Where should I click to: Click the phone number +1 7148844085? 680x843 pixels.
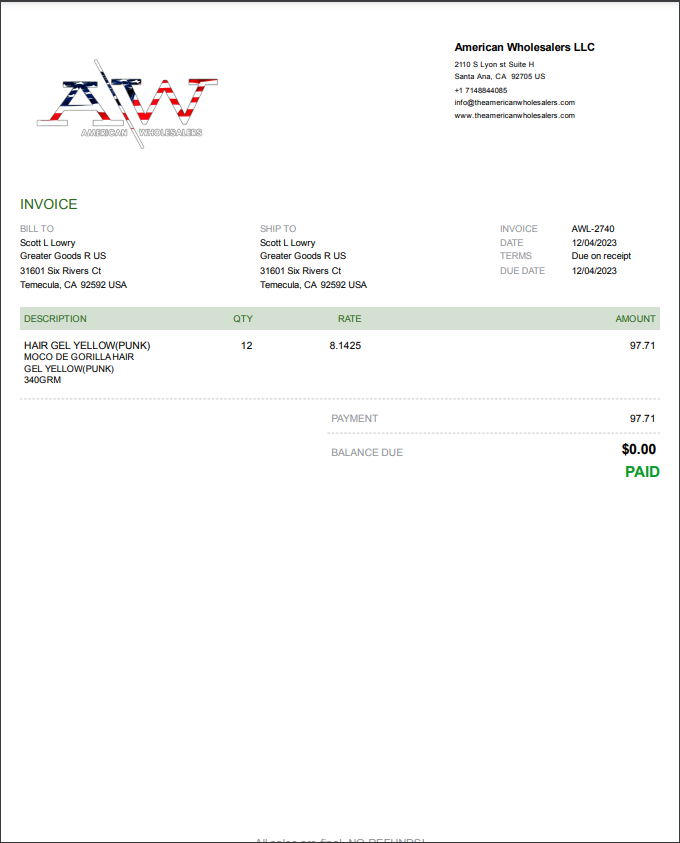click(x=481, y=90)
